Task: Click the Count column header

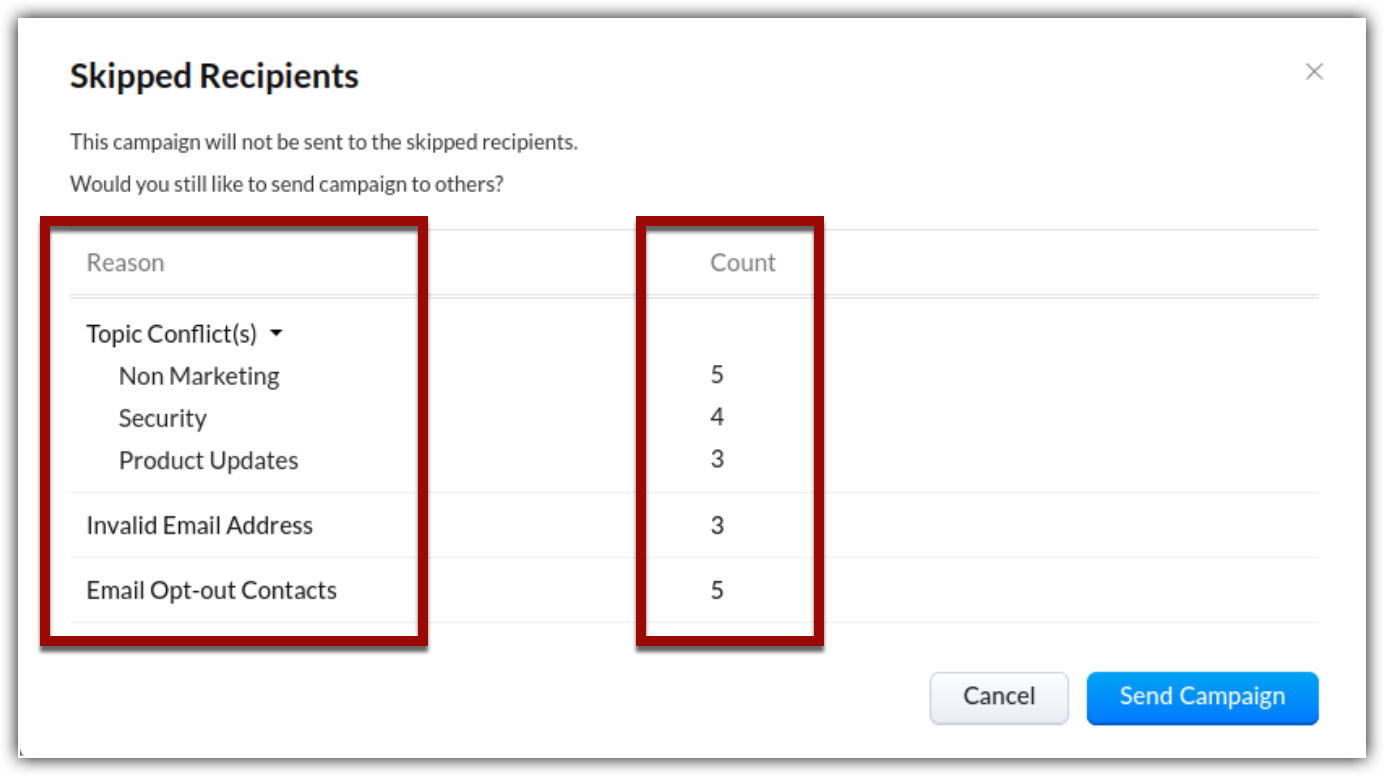Action: click(742, 263)
